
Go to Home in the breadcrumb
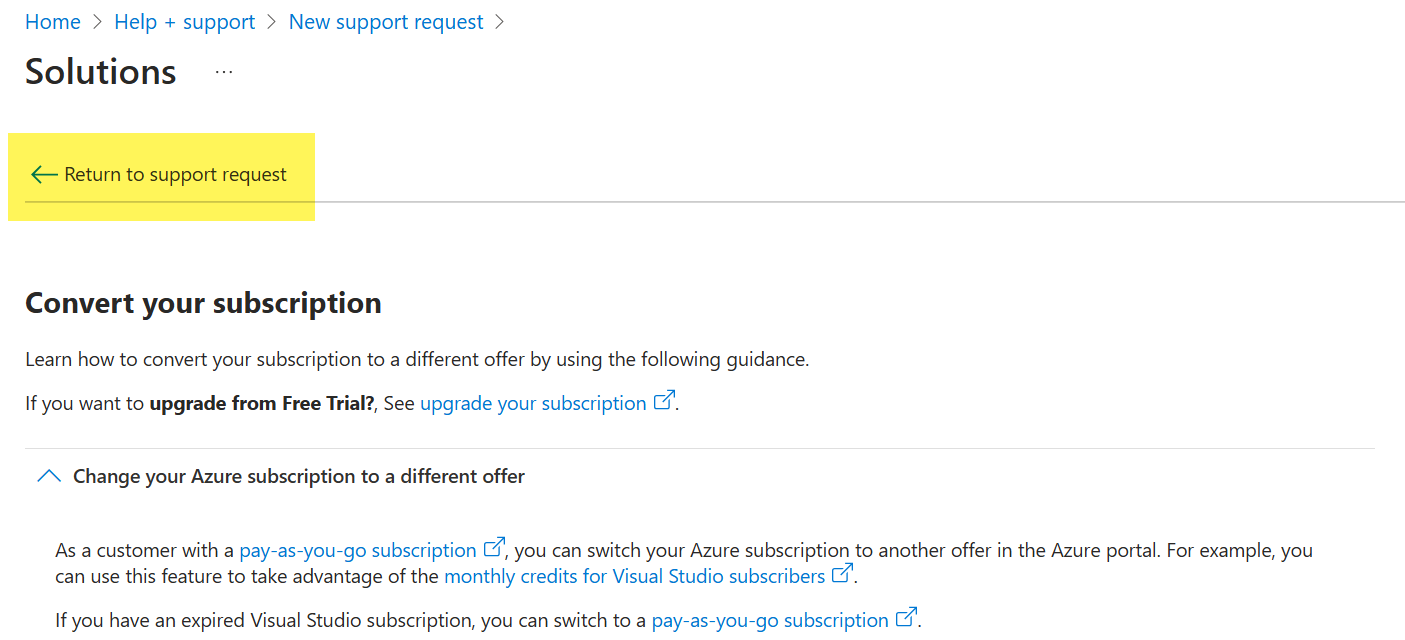click(x=53, y=22)
